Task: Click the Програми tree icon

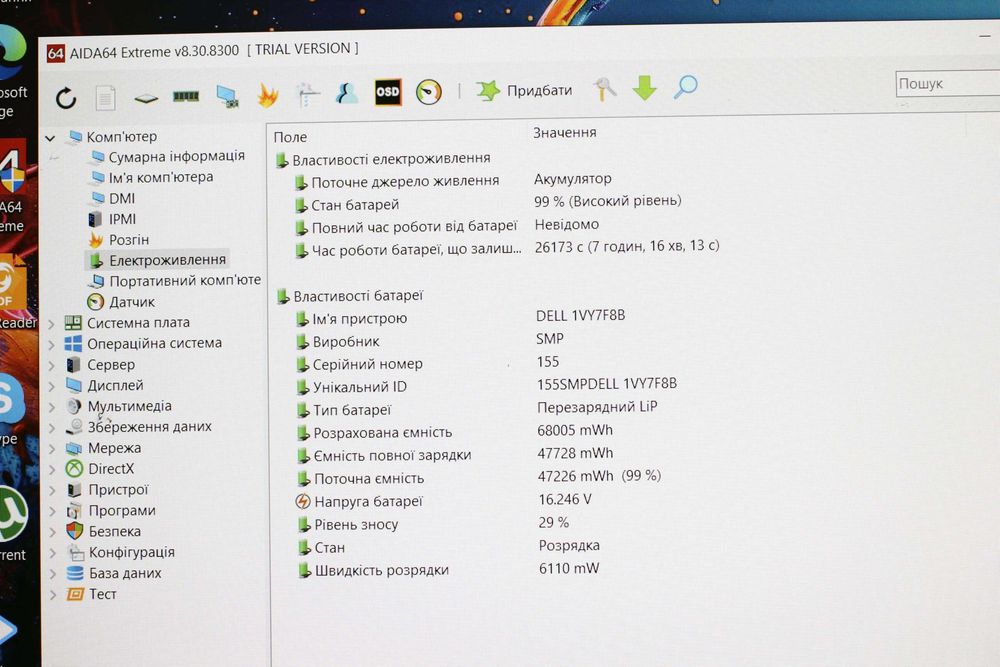Action: coord(75,511)
